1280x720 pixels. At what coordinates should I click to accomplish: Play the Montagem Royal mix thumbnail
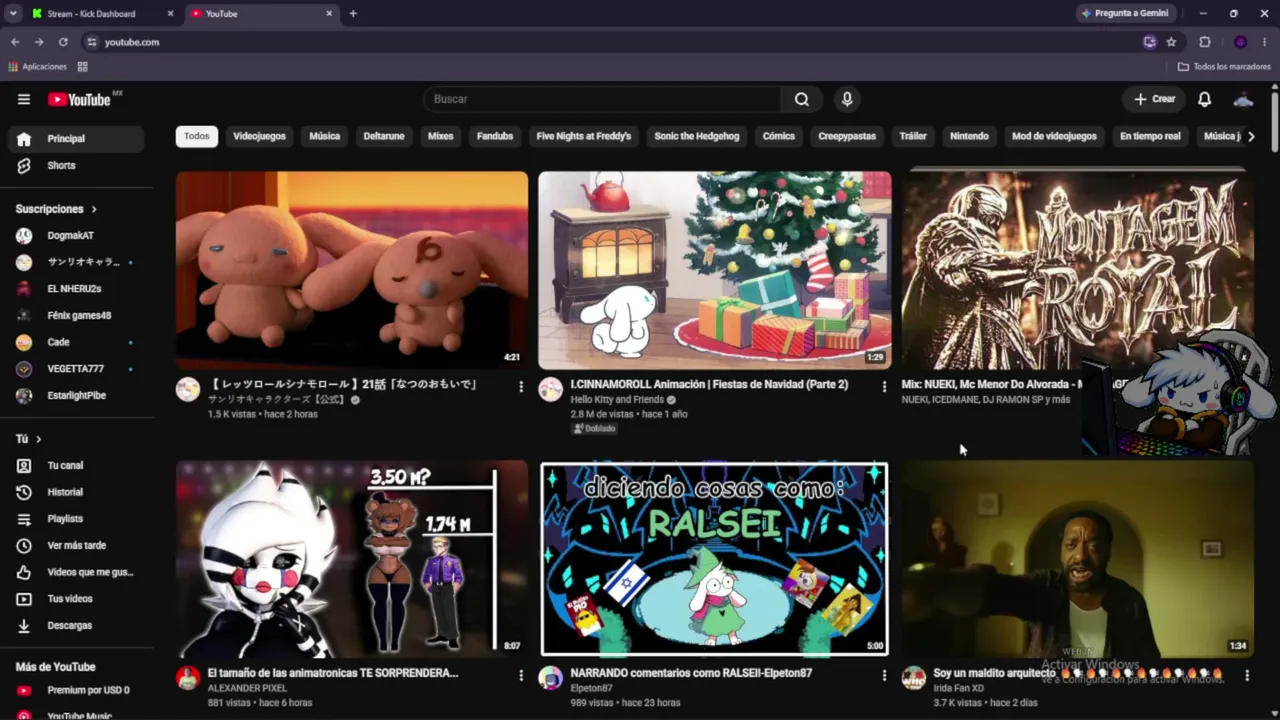1077,270
